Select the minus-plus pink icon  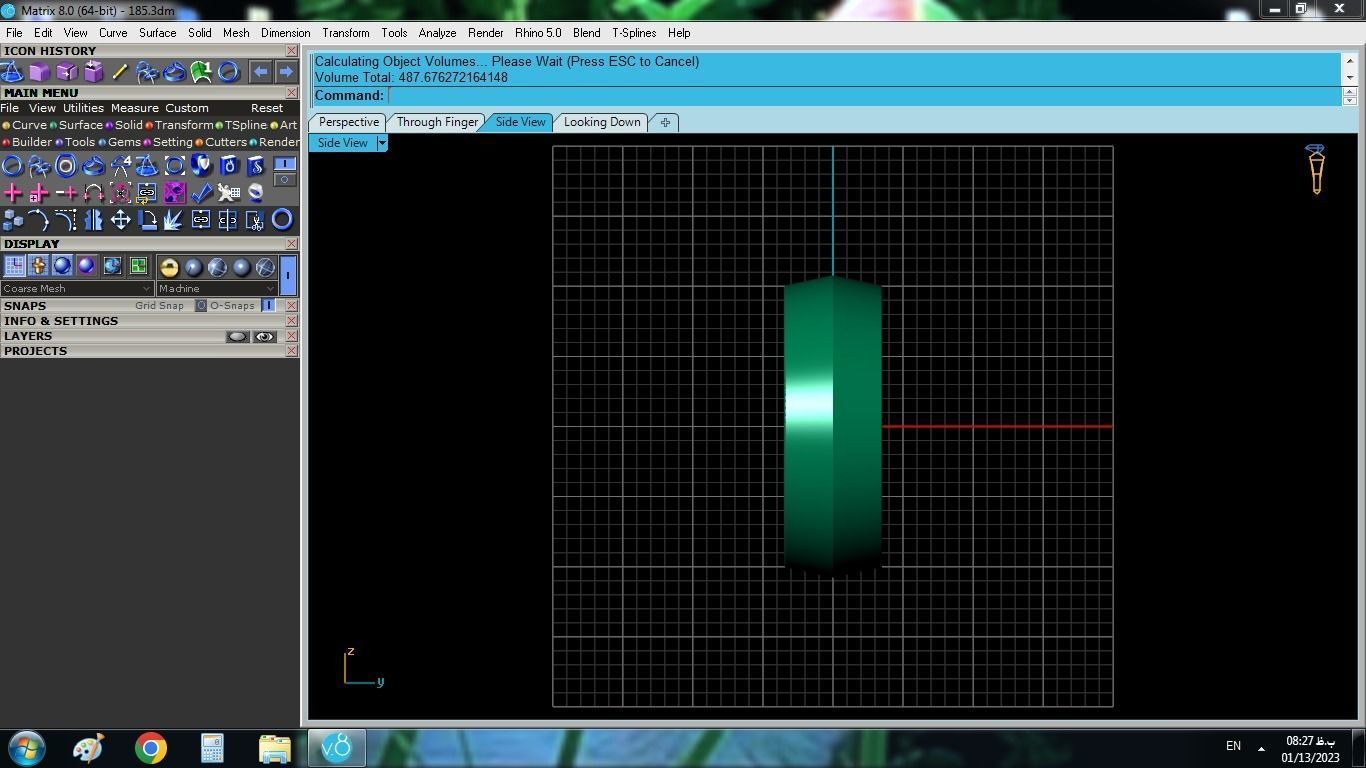pos(66,192)
